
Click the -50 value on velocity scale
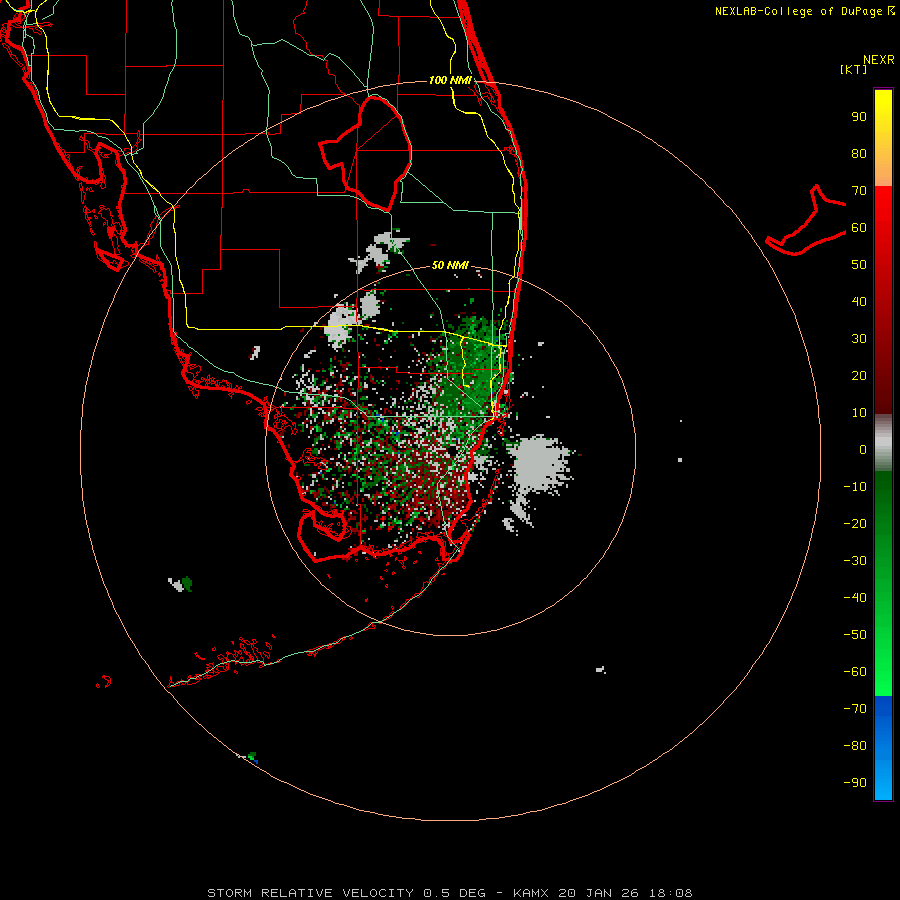point(855,635)
